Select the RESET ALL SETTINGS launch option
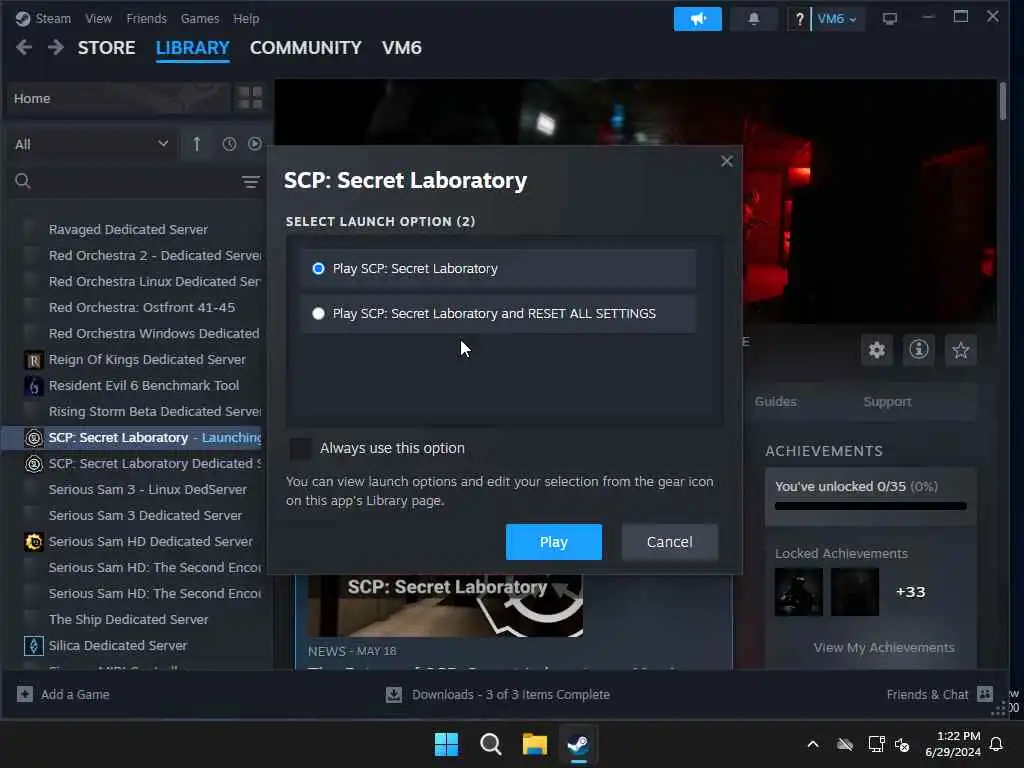The height and width of the screenshot is (768, 1024). pos(498,313)
